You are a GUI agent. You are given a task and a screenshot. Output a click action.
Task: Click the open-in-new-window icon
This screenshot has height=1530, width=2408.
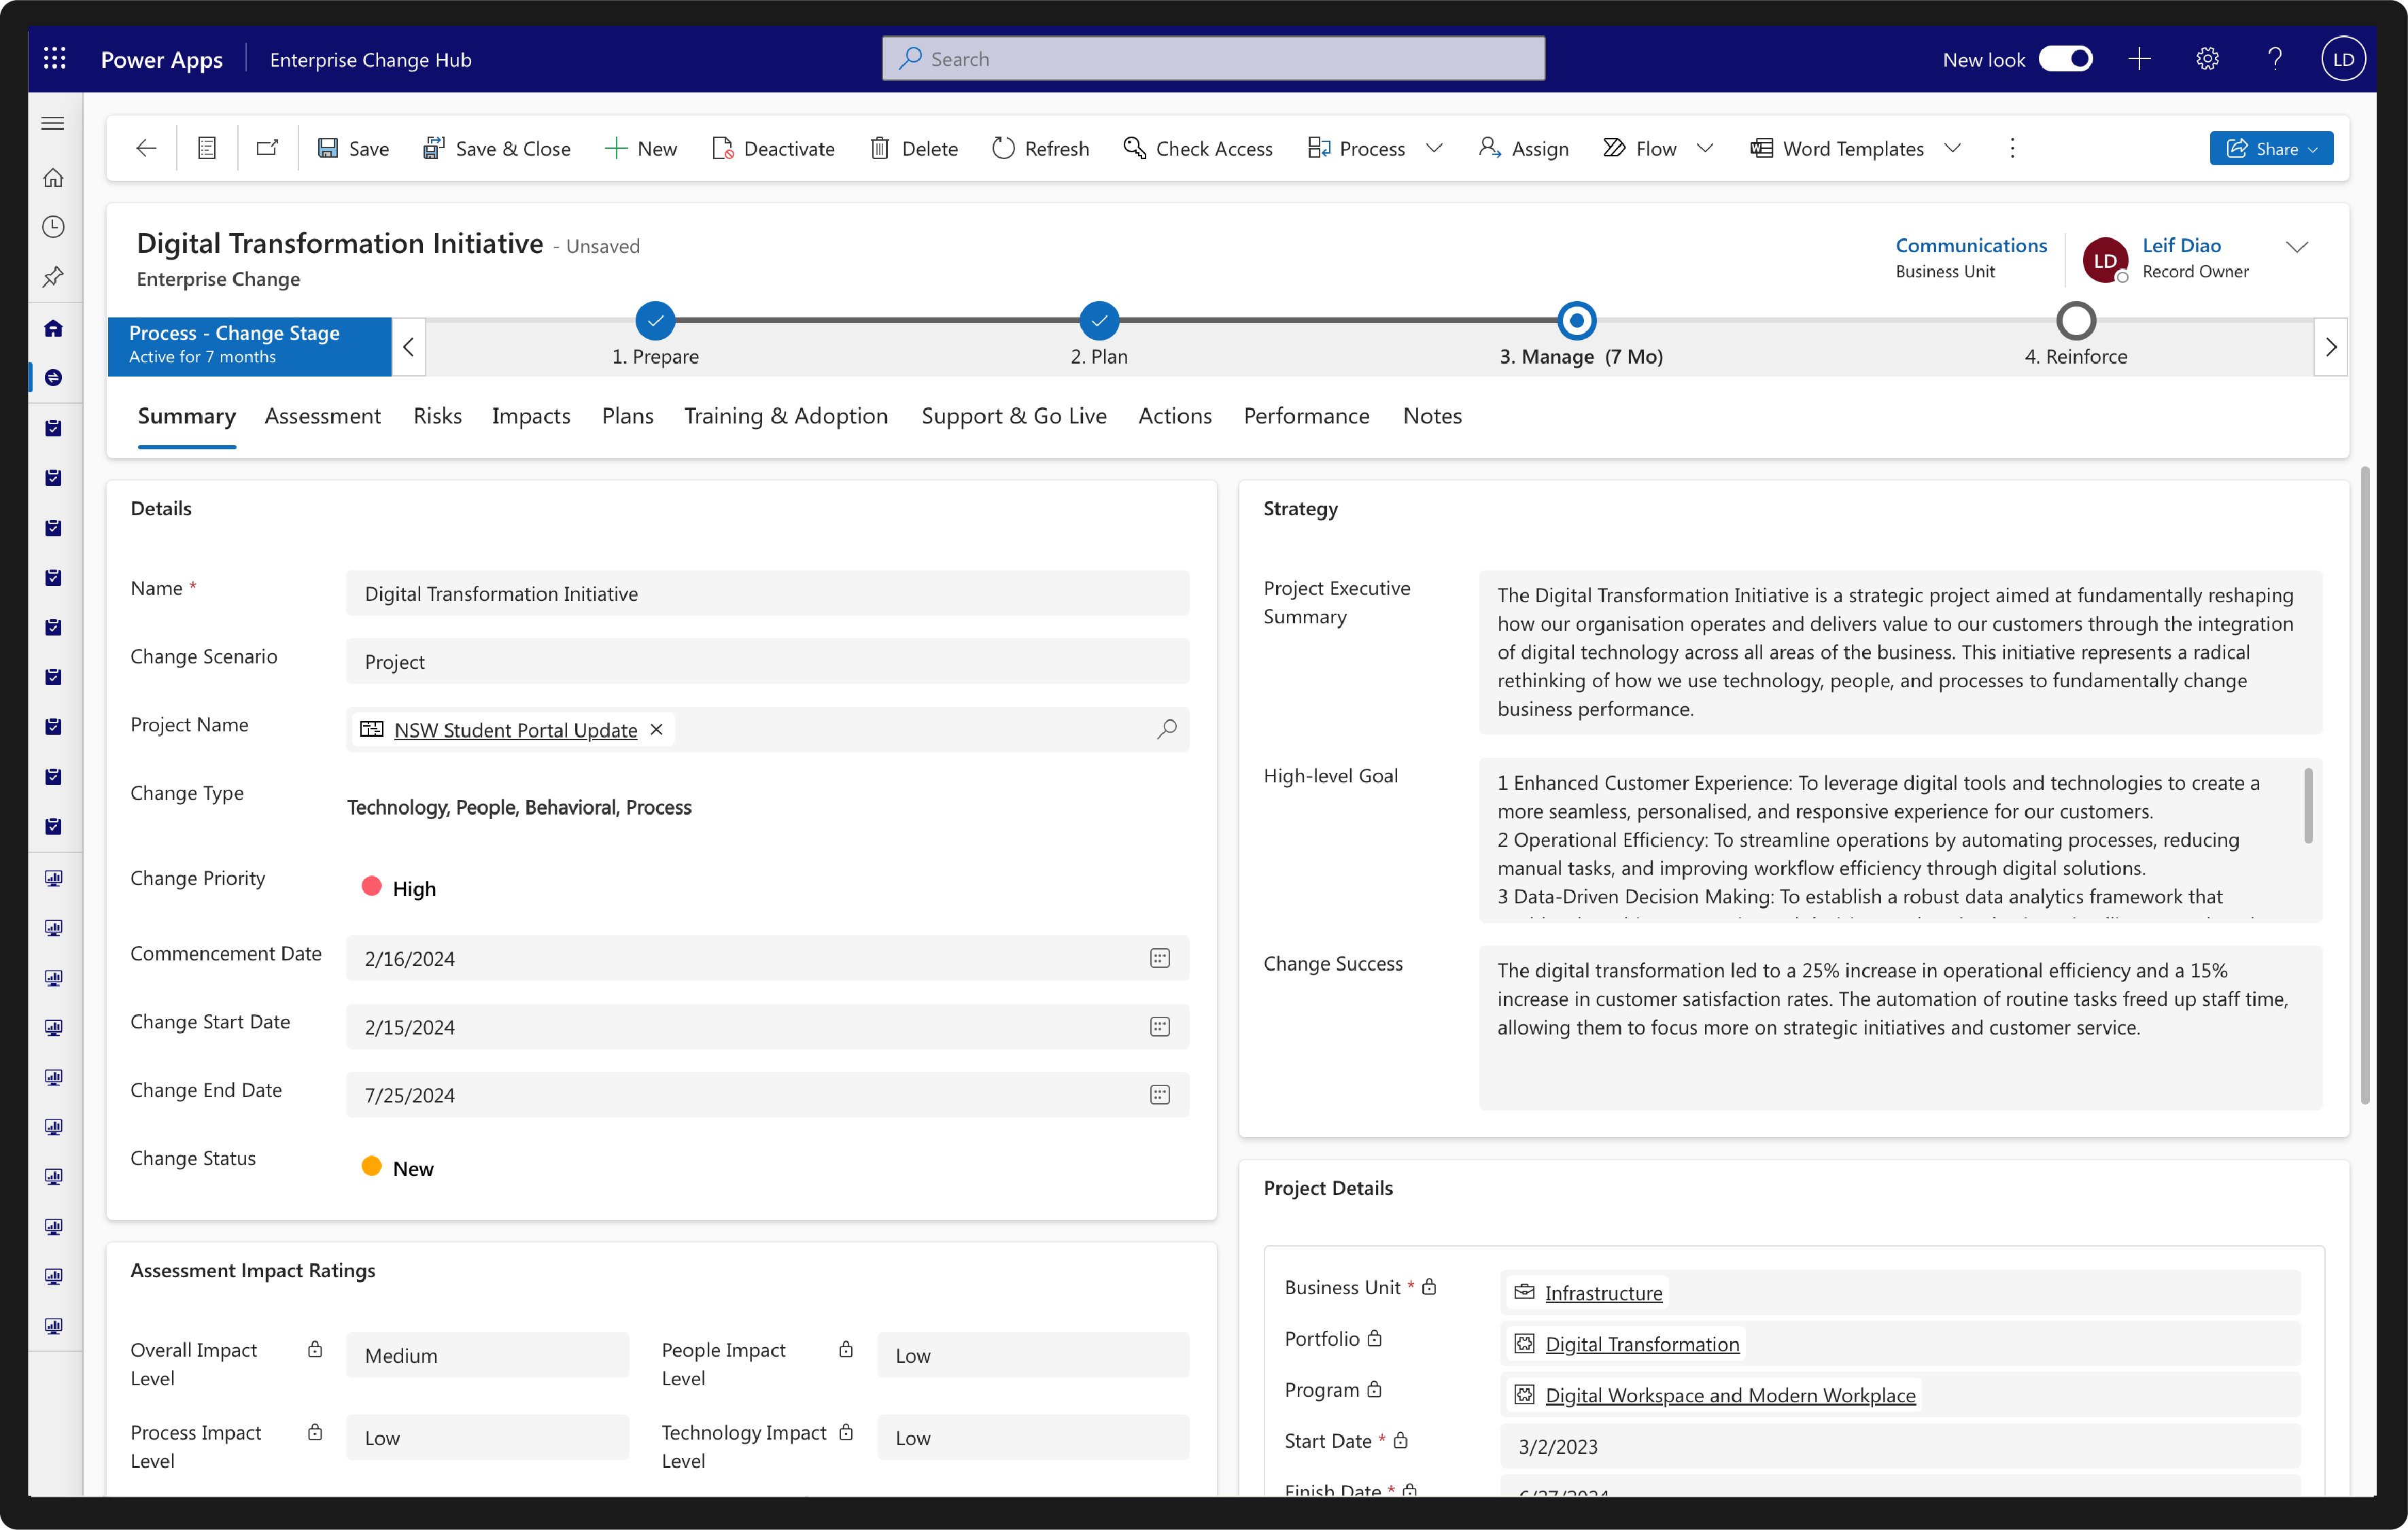267,148
